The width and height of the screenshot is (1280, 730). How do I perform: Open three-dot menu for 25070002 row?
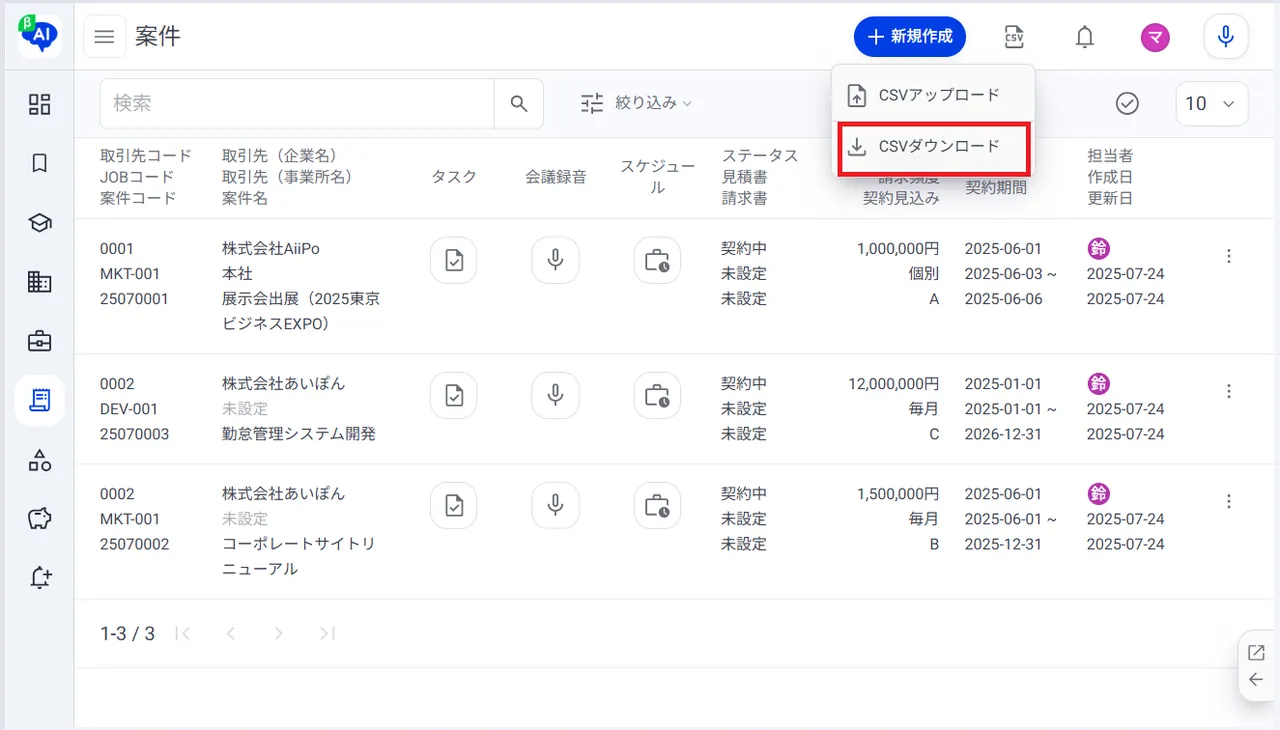click(1229, 501)
